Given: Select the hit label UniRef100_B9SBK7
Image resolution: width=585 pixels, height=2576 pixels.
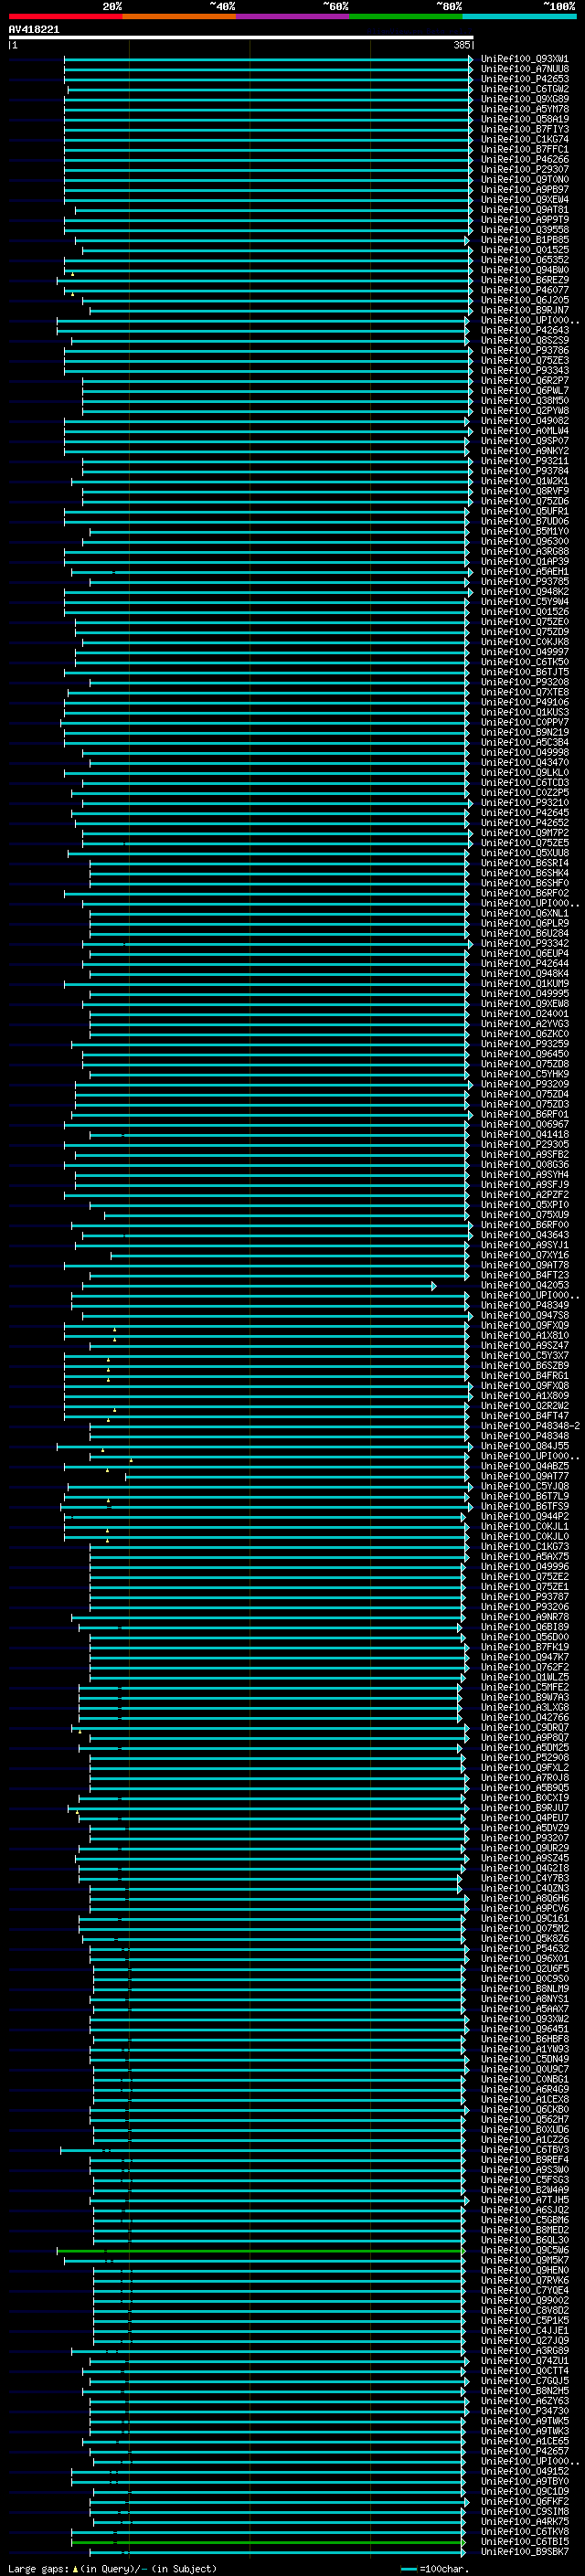Looking at the screenshot, I should [525, 2551].
